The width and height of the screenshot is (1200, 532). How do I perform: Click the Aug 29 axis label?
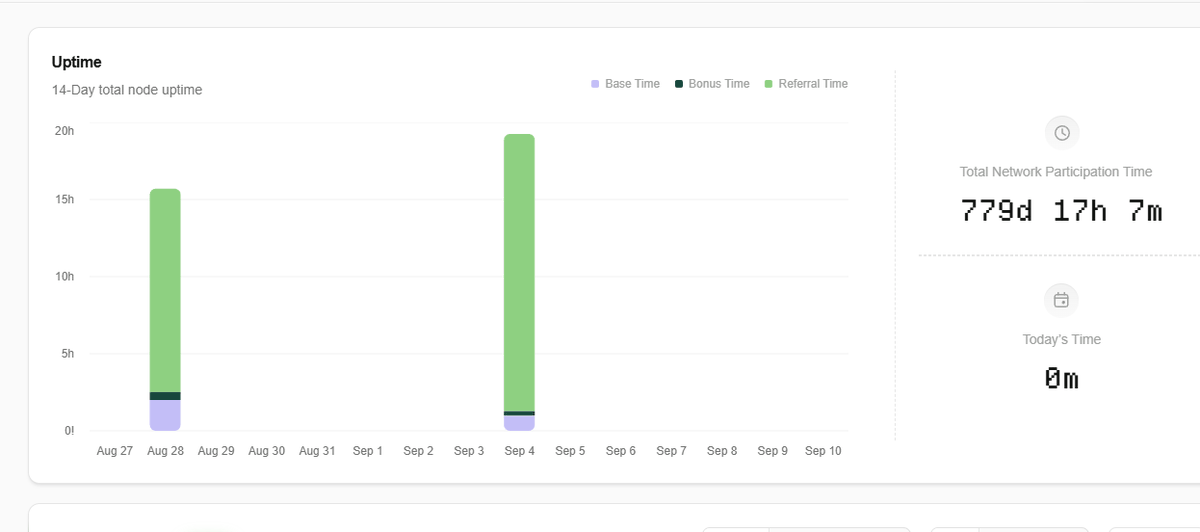pos(216,451)
